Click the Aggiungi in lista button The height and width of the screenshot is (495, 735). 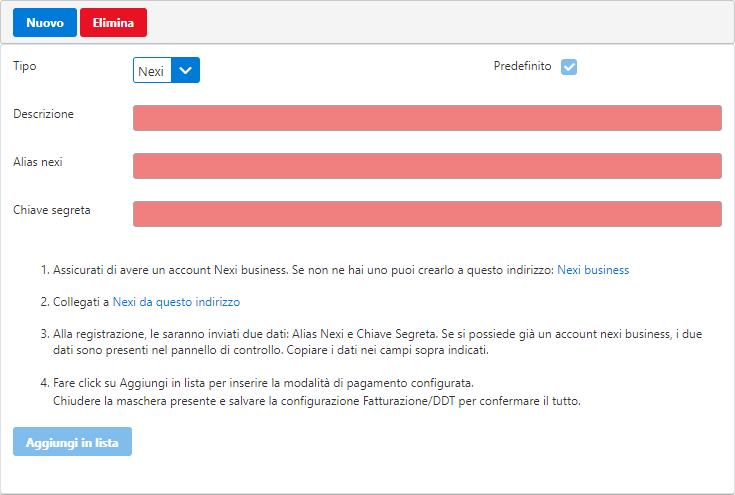coord(72,442)
